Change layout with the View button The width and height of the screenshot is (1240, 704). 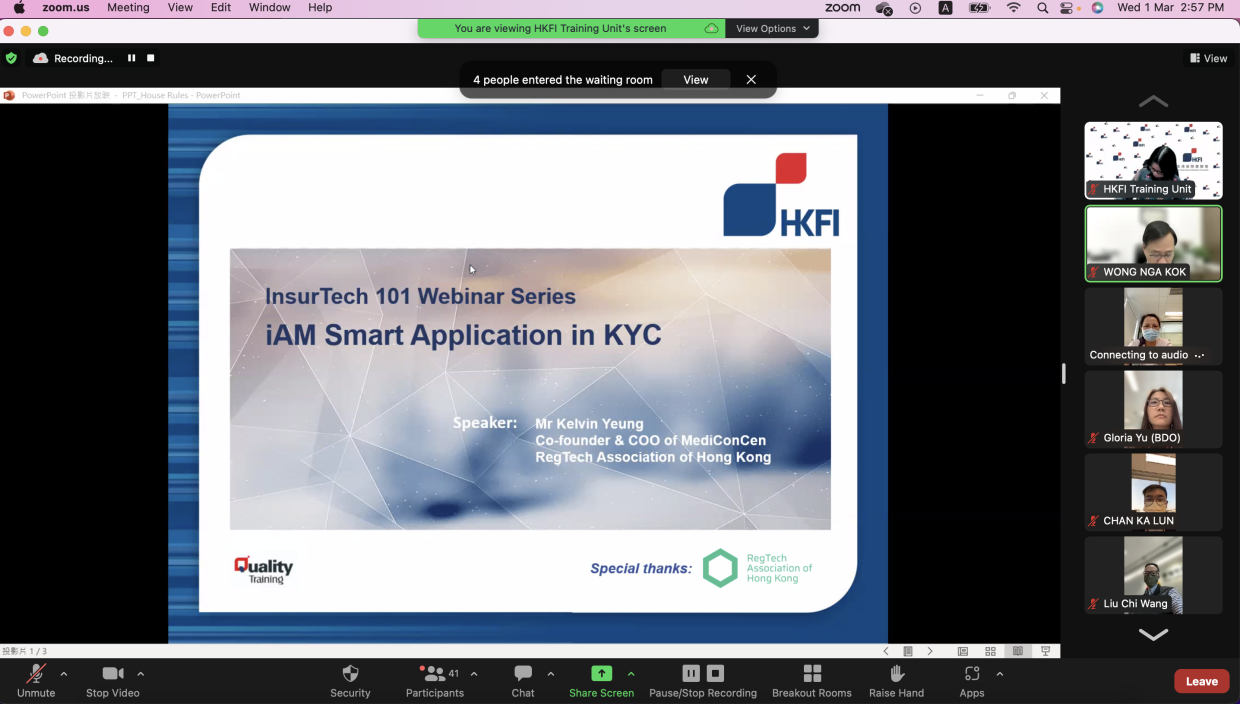click(1209, 58)
